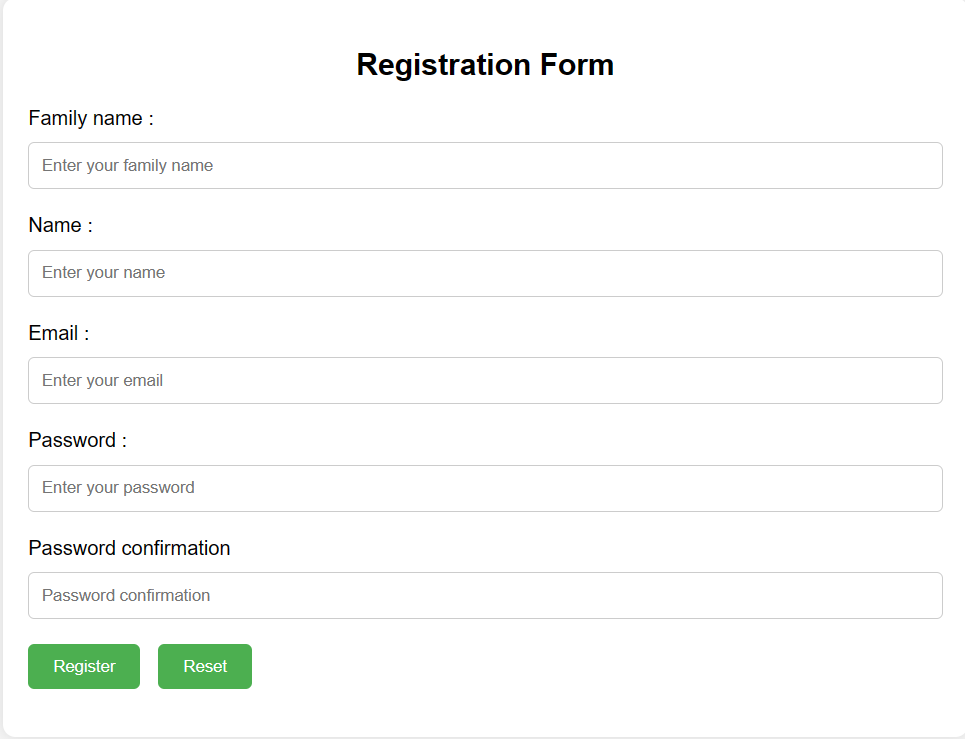Image resolution: width=965 pixels, height=739 pixels.
Task: Click the 'Password confirmation' label above its field
Action: pyautogui.click(x=129, y=548)
